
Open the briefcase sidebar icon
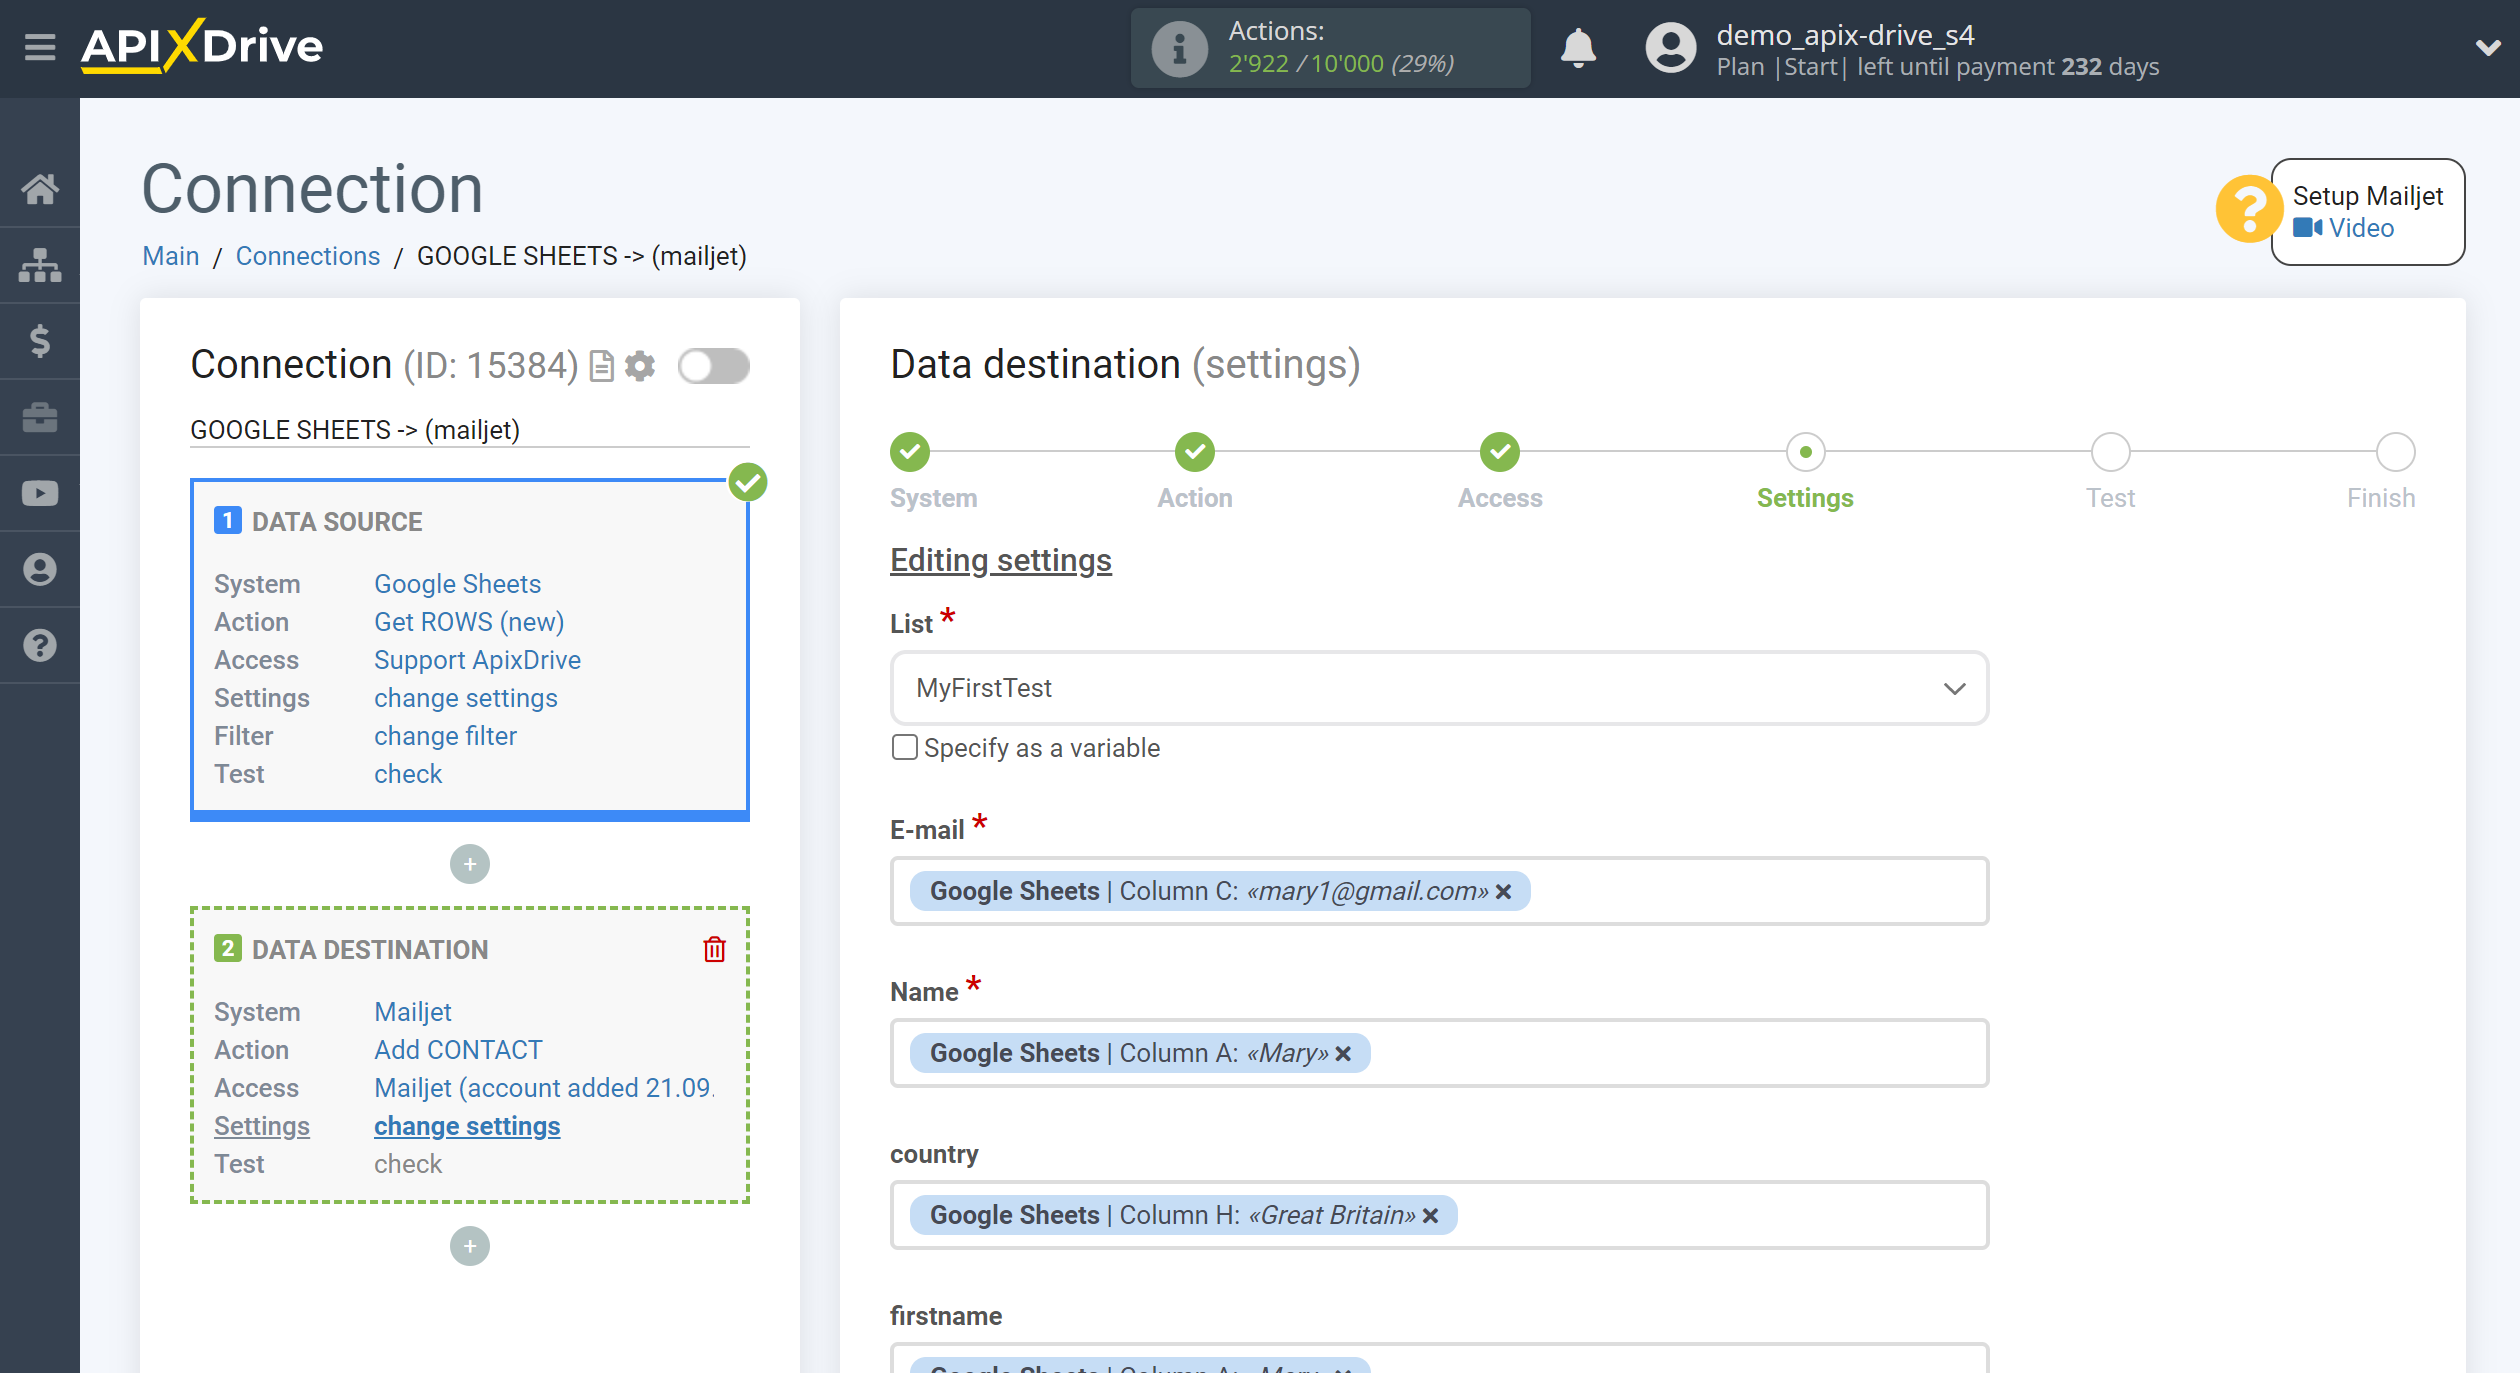(x=40, y=417)
